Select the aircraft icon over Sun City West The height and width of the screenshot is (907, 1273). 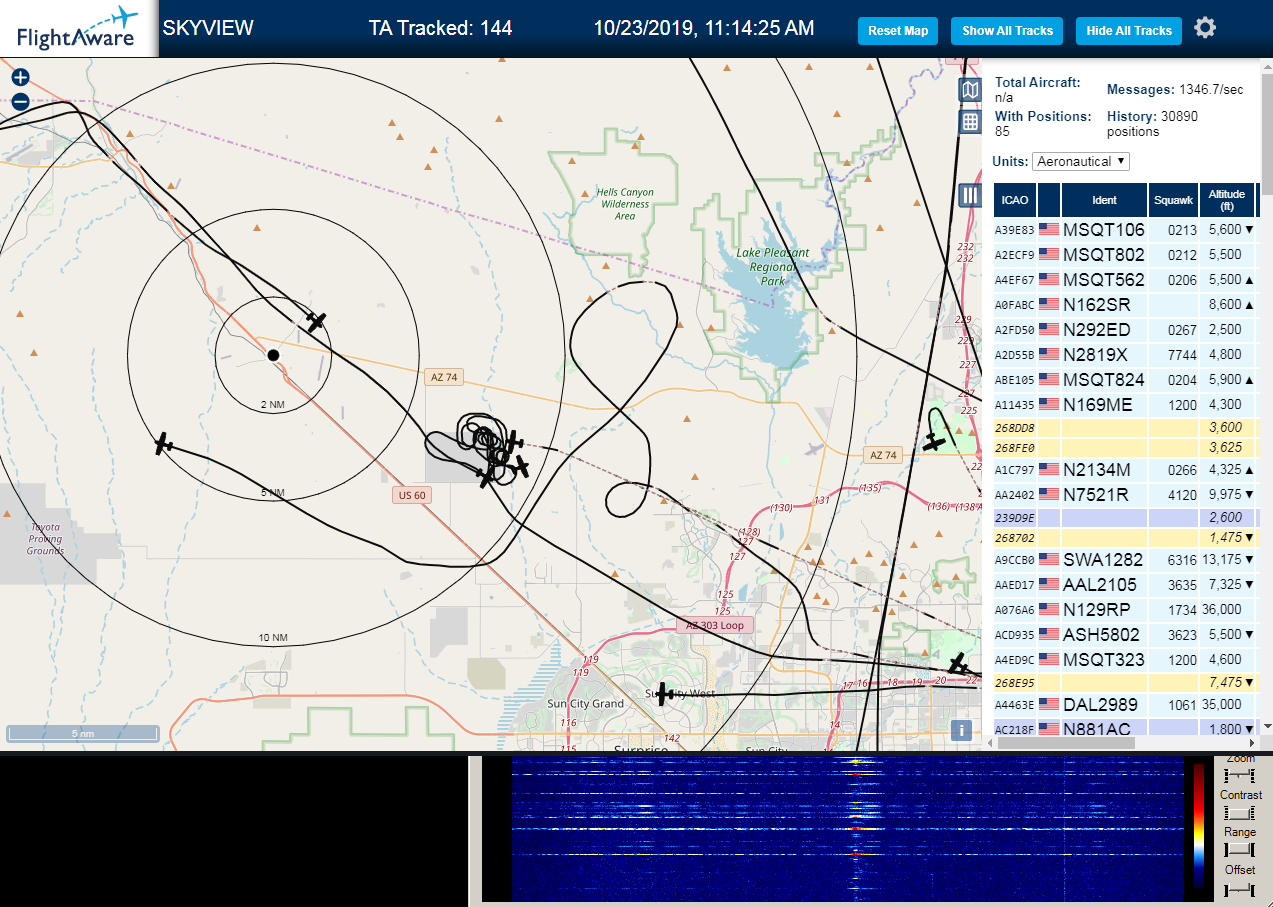tap(662, 693)
